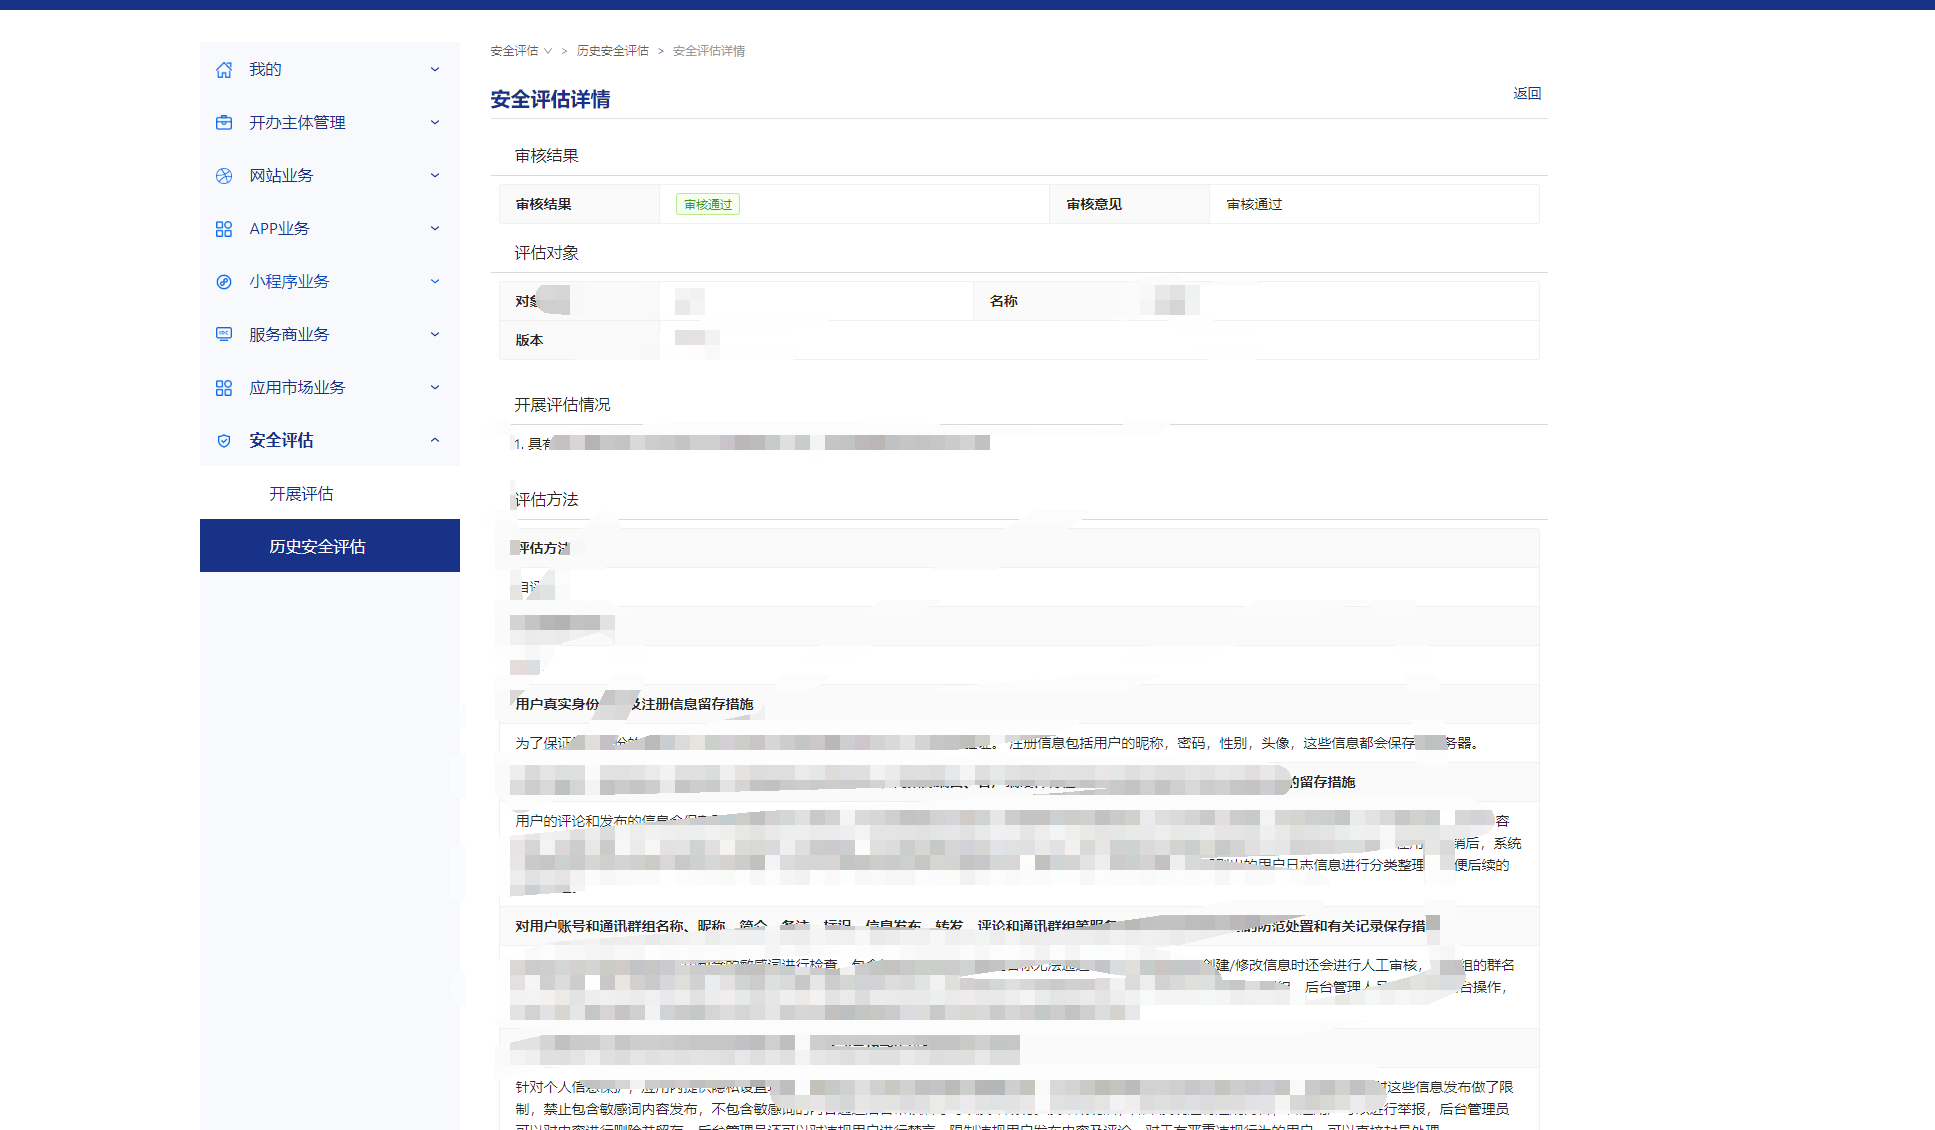Image resolution: width=1935 pixels, height=1130 pixels.
Task: Select 历史安全评估 submenu item
Action: point(330,546)
